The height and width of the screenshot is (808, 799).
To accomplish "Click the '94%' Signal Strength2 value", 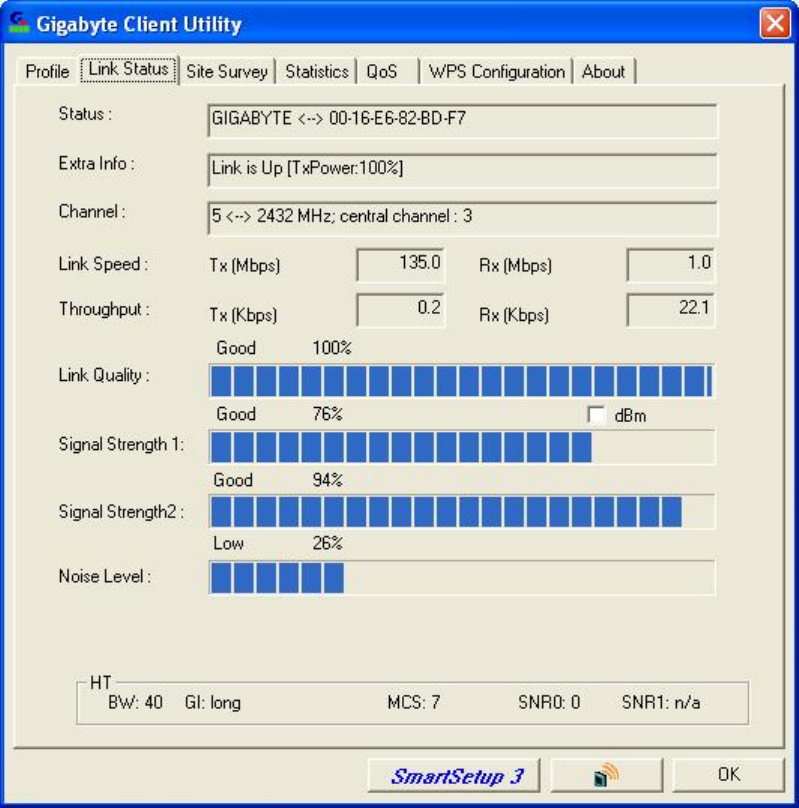I will point(327,480).
